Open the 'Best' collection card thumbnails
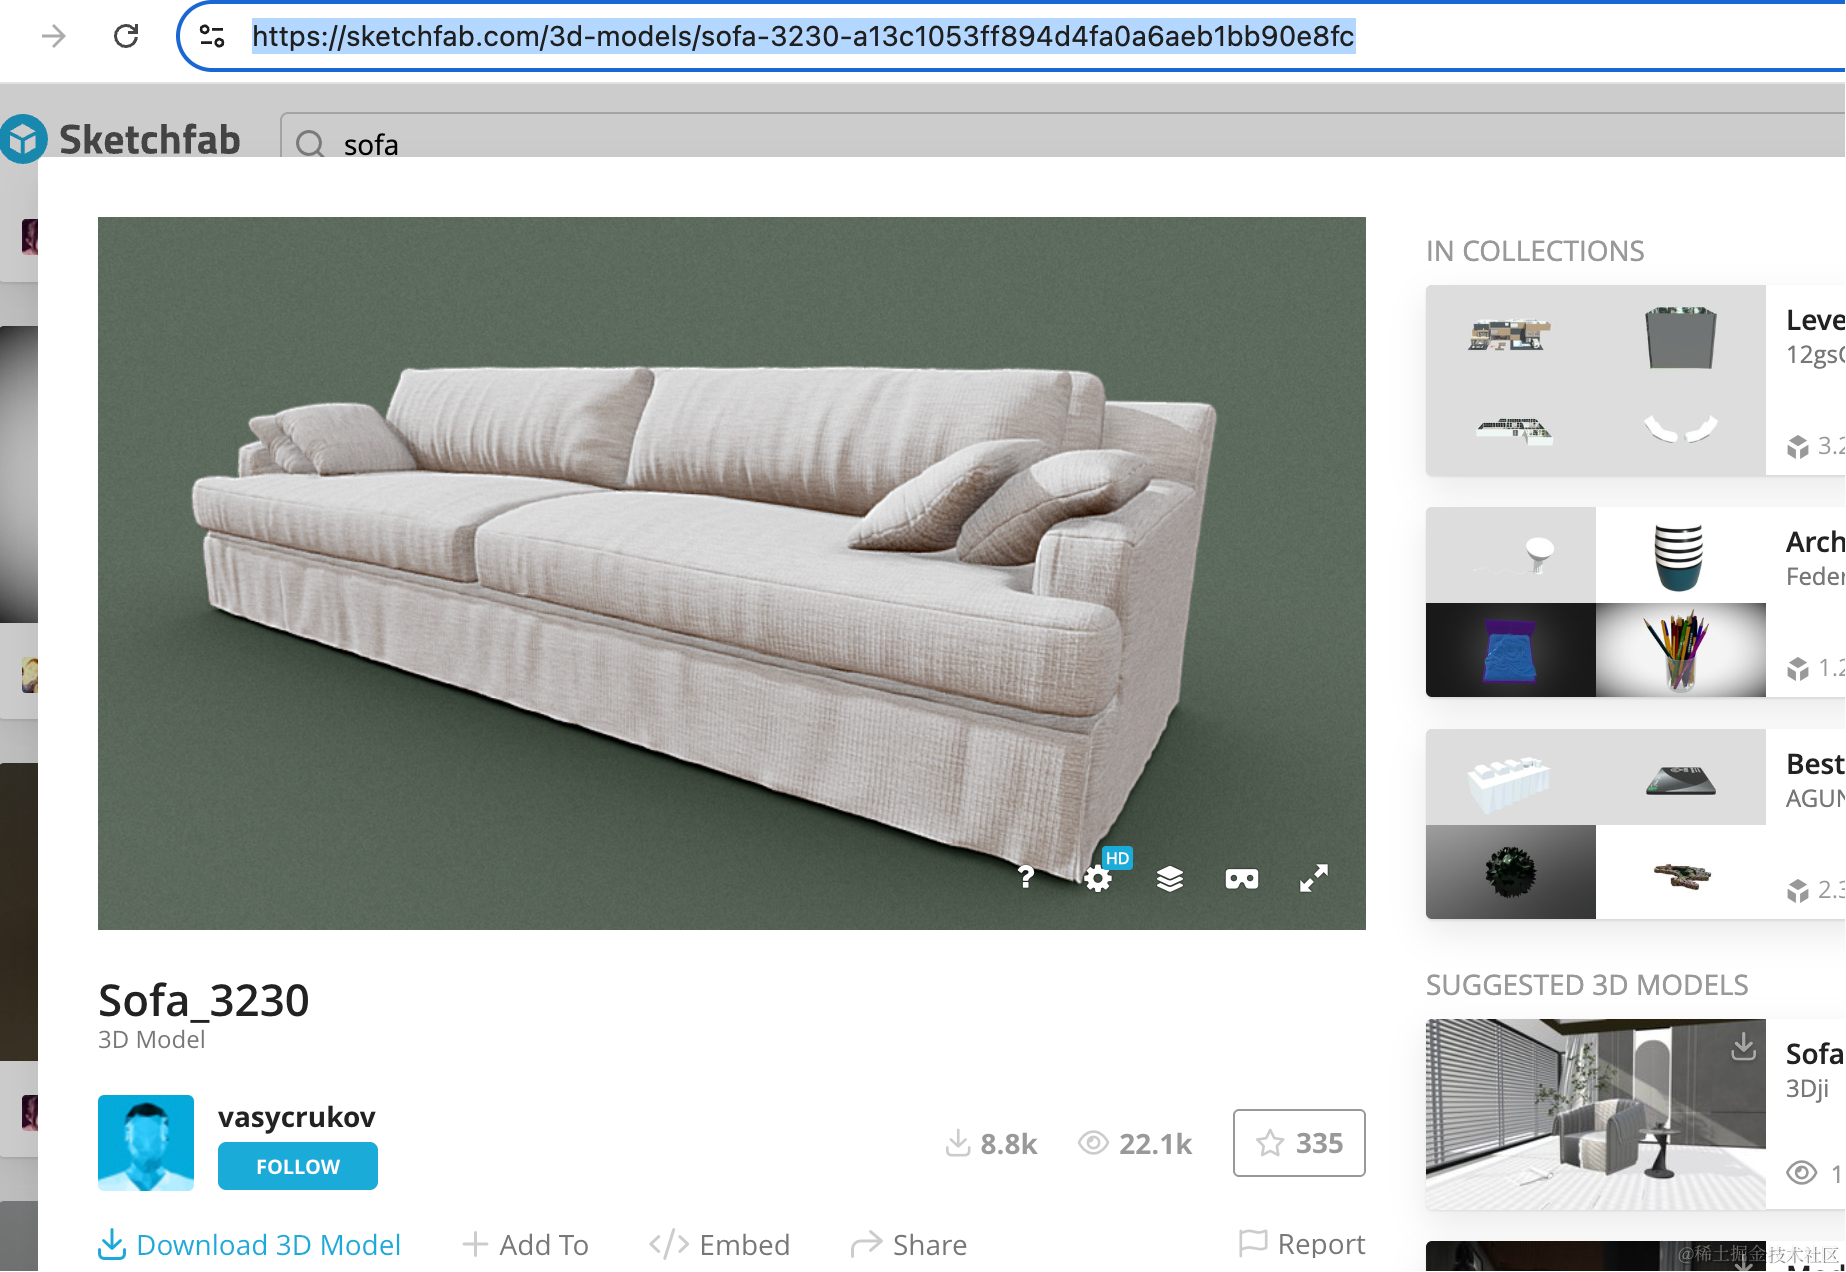The height and width of the screenshot is (1272, 1846). pyautogui.click(x=1596, y=824)
